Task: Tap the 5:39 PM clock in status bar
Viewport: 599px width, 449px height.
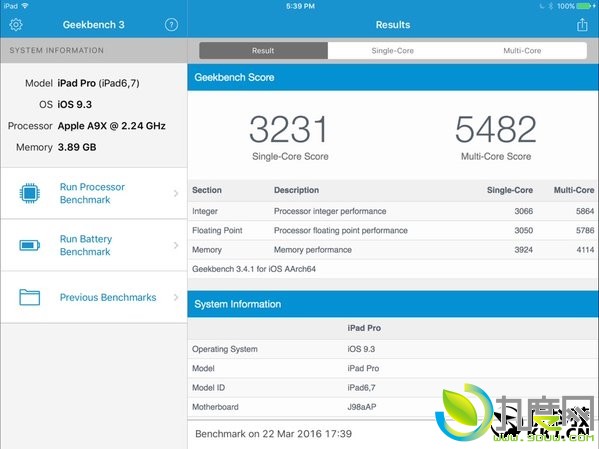Action: 300,6
